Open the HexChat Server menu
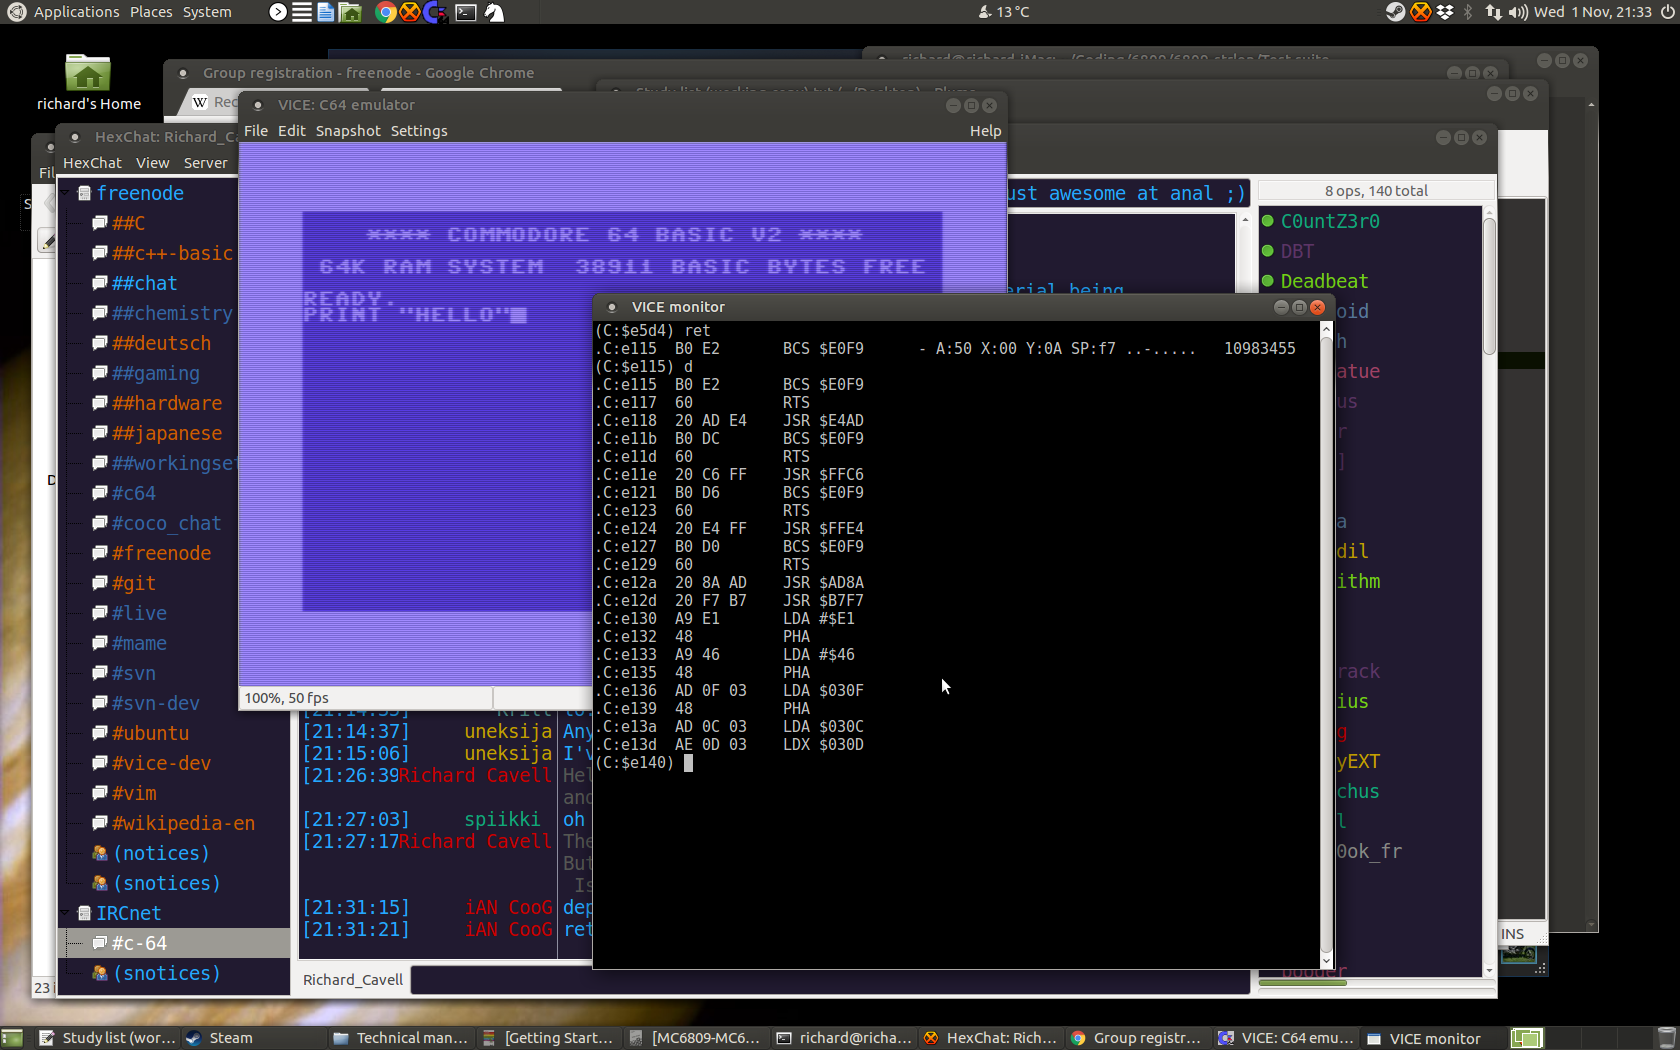1680x1050 pixels. (x=206, y=163)
